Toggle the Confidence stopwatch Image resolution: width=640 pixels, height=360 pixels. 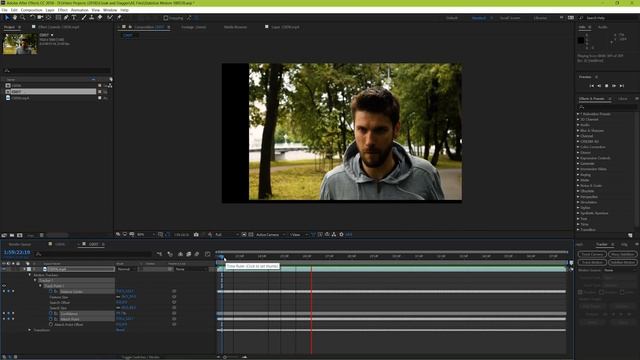pyautogui.click(x=51, y=313)
